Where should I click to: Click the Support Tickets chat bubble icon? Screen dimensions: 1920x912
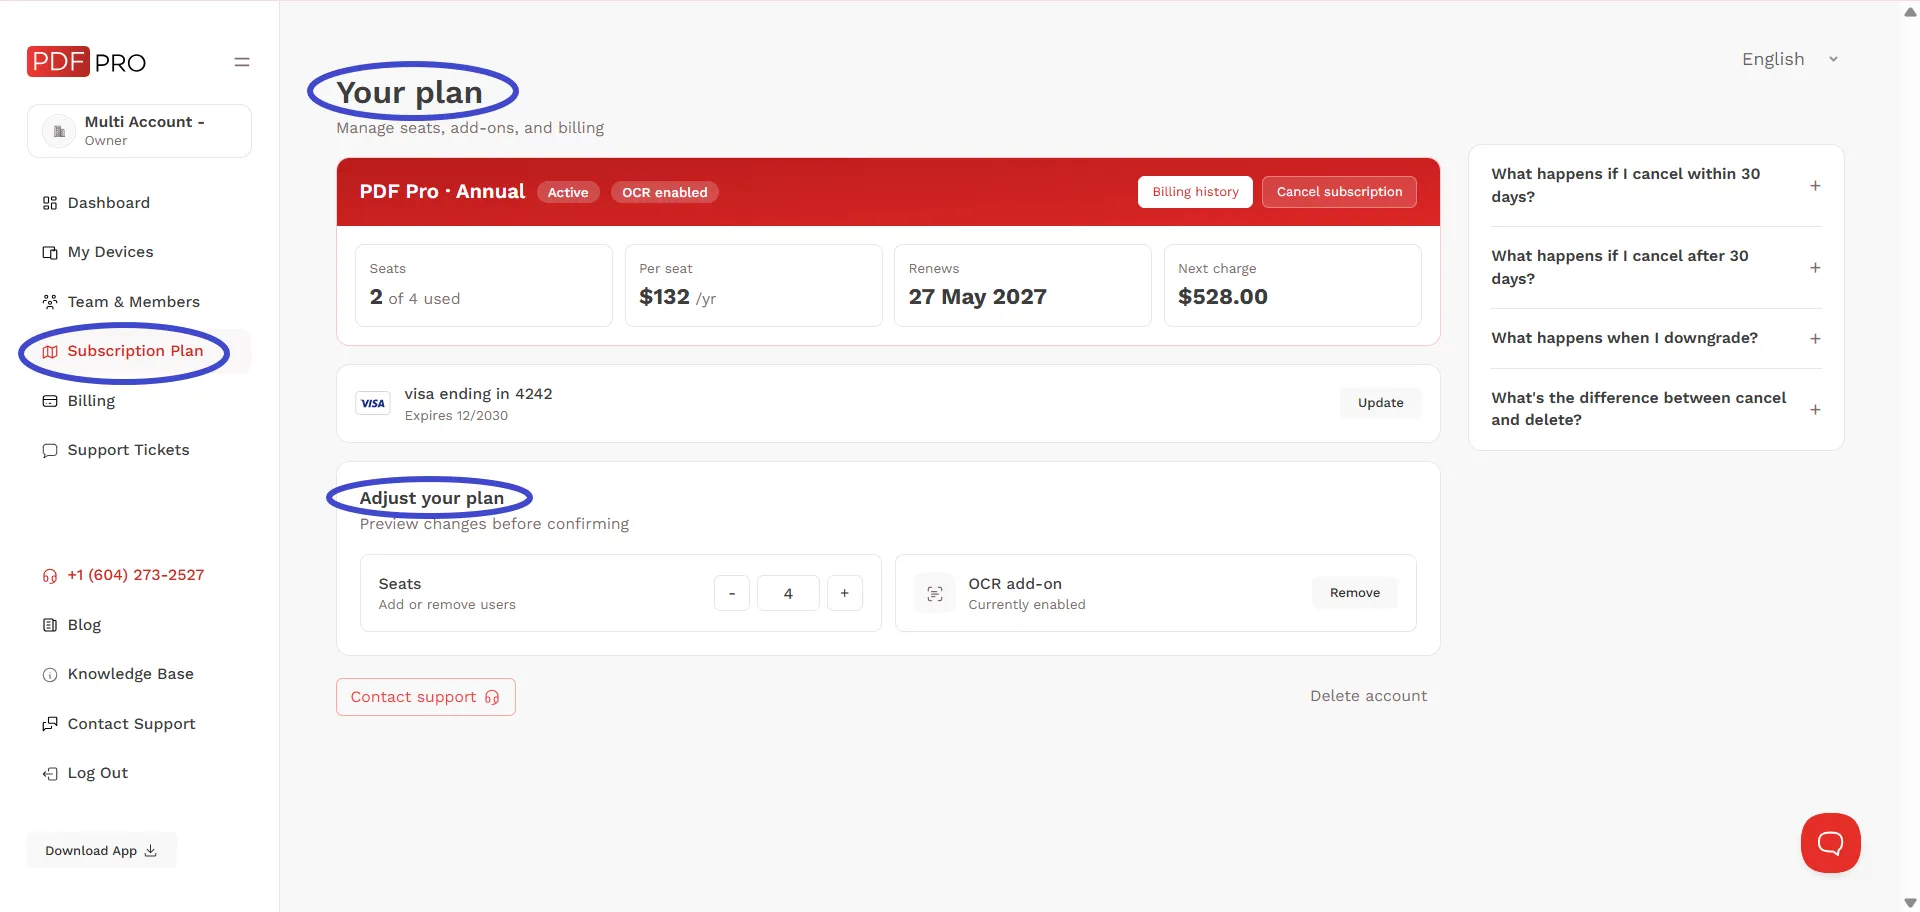50,450
